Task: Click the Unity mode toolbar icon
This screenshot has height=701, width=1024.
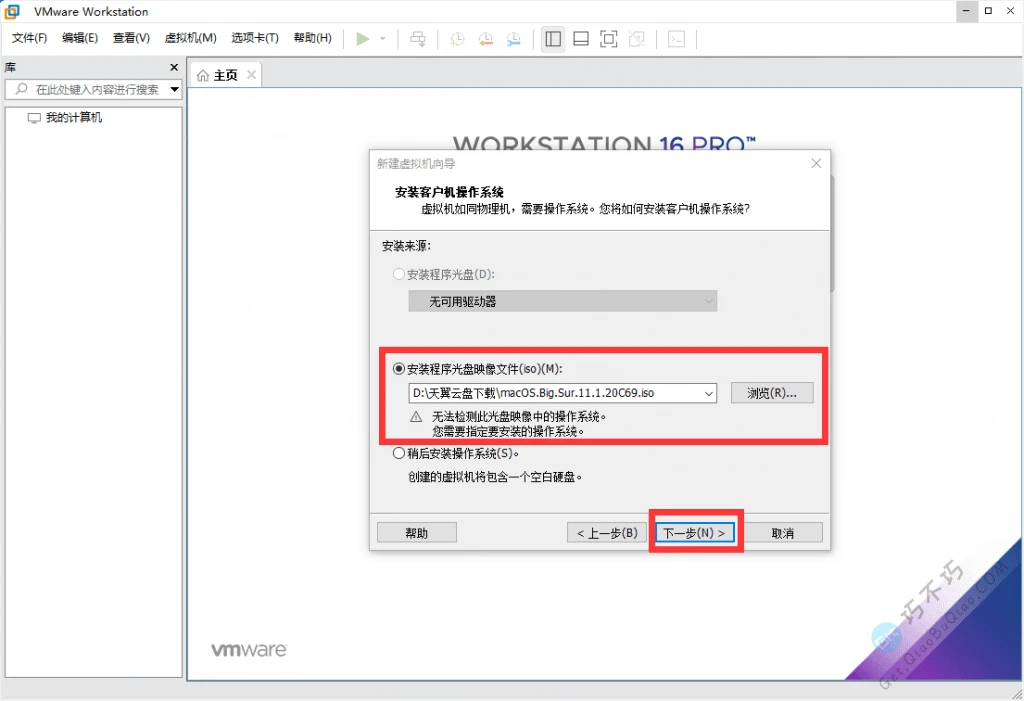Action: pos(637,39)
